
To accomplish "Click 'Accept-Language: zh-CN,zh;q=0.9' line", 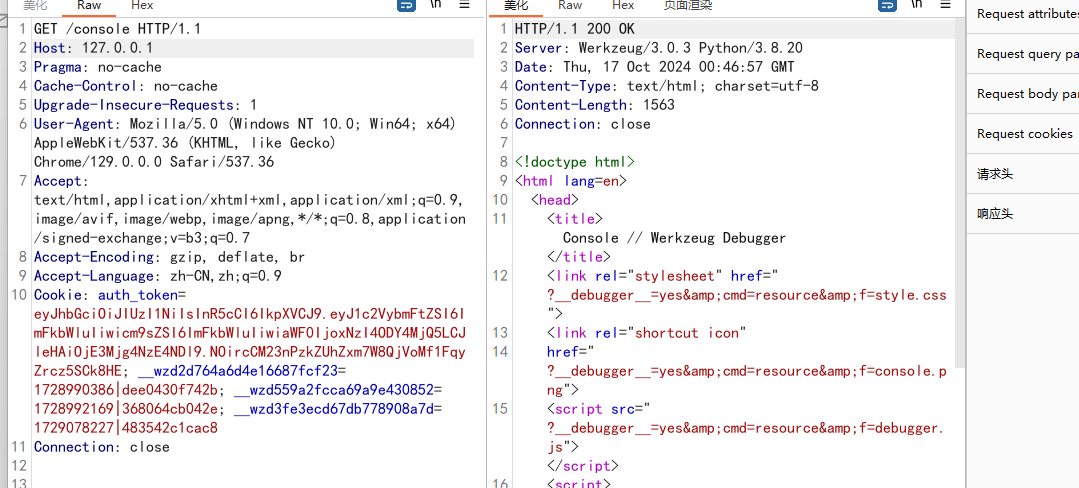I will (158, 276).
